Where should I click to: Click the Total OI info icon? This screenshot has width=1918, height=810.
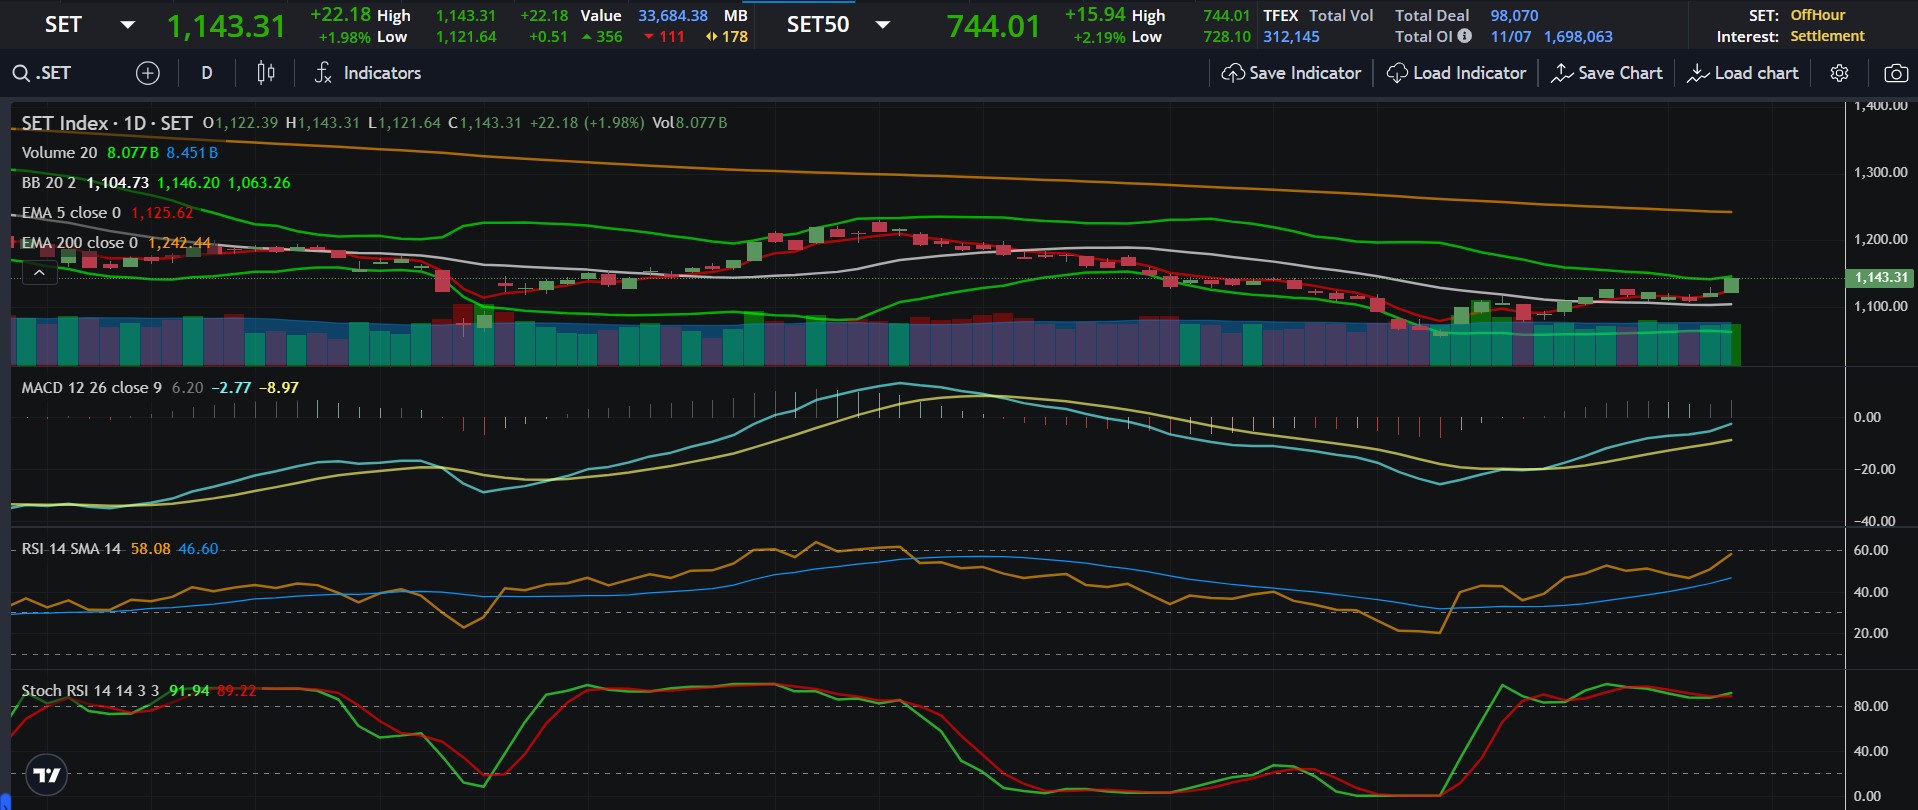(1464, 36)
